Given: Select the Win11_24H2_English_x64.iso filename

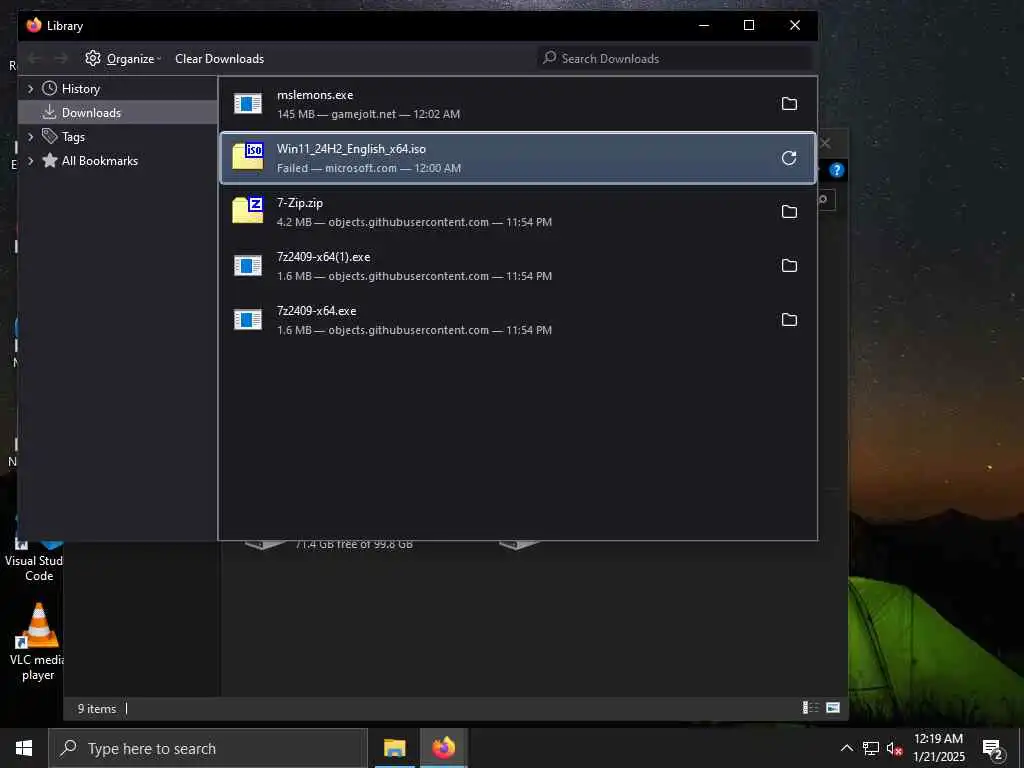Looking at the screenshot, I should tap(351, 149).
